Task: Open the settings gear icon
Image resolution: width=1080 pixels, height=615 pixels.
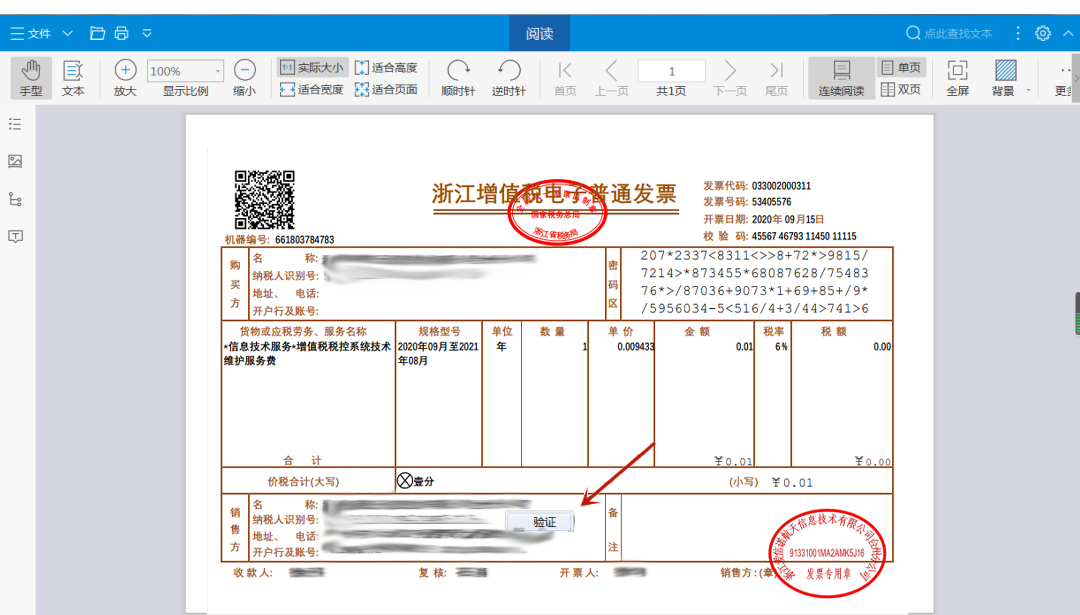Action: pyautogui.click(x=1043, y=33)
